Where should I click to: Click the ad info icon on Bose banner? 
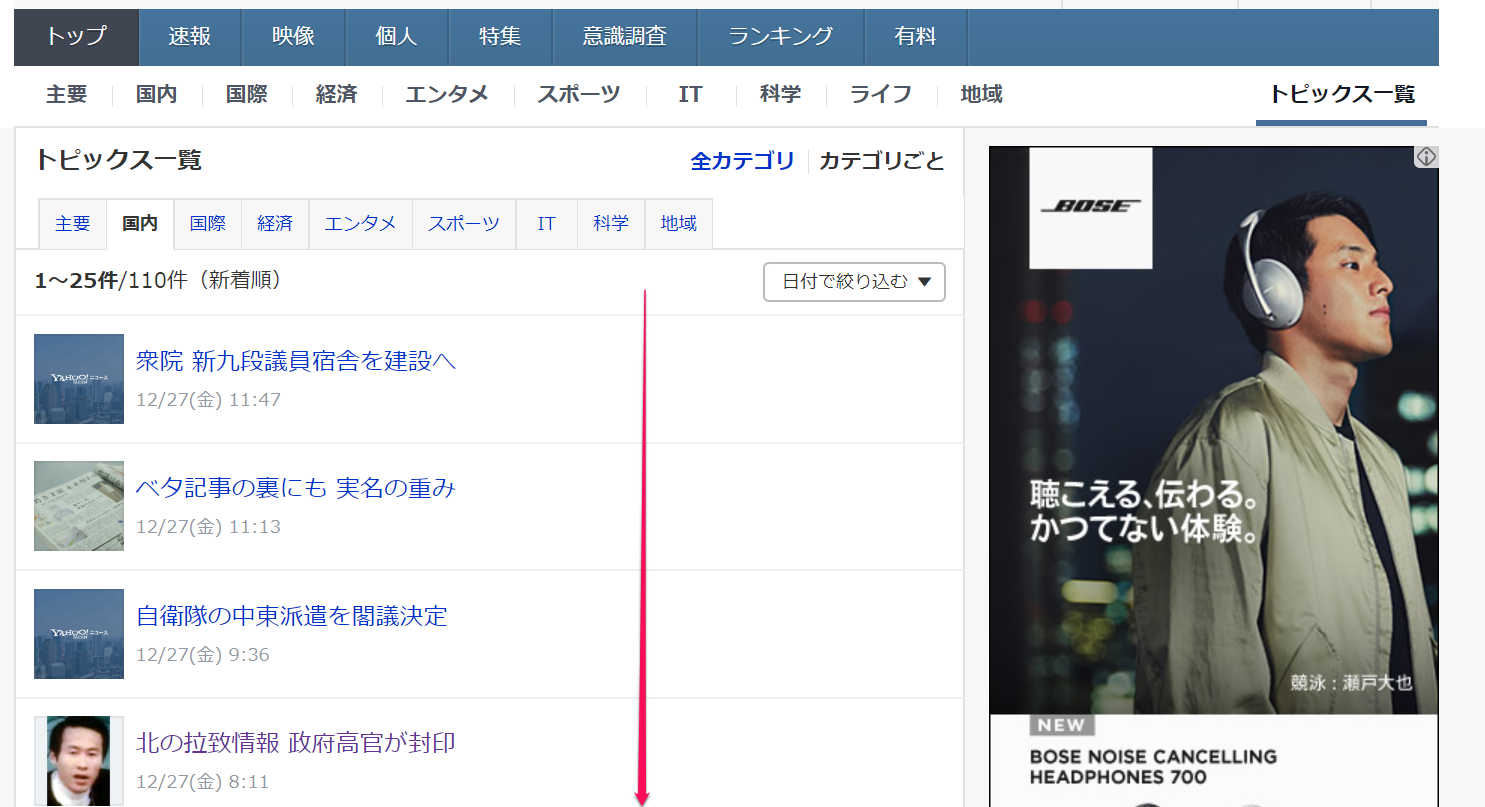tap(1426, 158)
